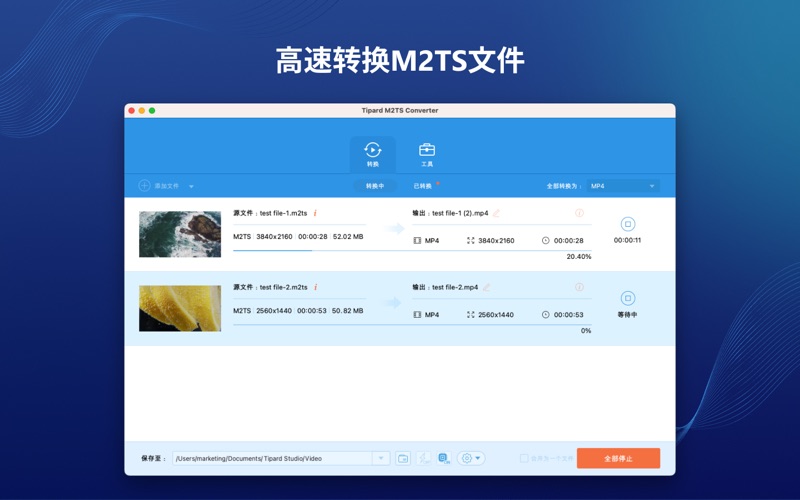Click clock icon beside output 00:00:53

pyautogui.click(x=545, y=315)
